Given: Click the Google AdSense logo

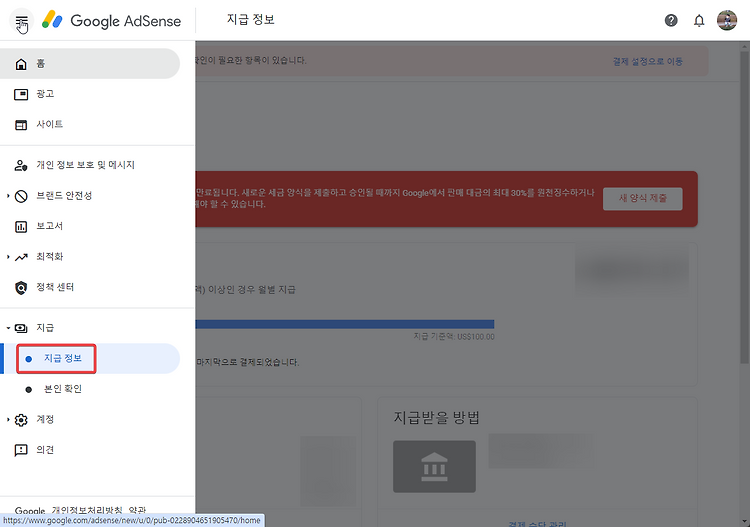Looking at the screenshot, I should [x=111, y=21].
